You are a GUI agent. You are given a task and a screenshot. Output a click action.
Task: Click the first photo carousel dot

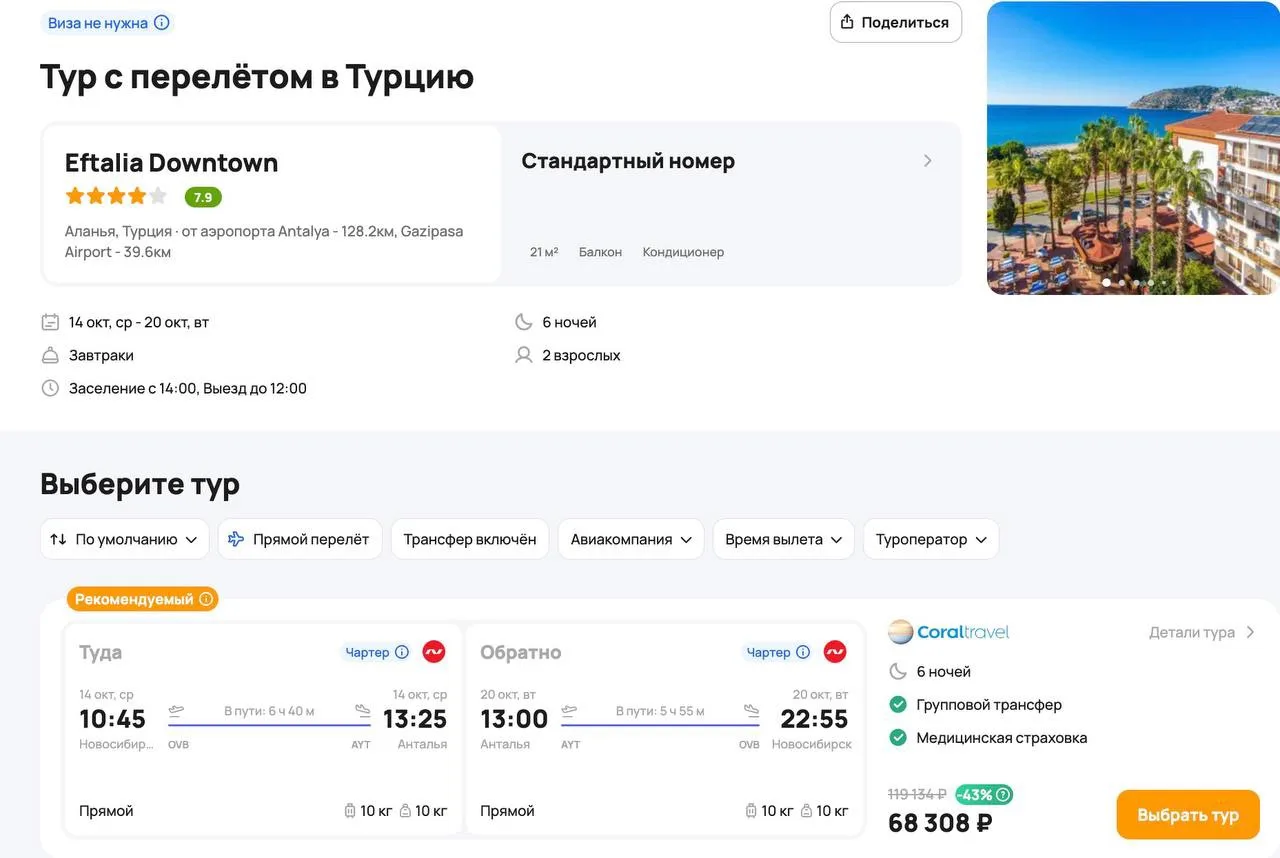coord(1106,283)
